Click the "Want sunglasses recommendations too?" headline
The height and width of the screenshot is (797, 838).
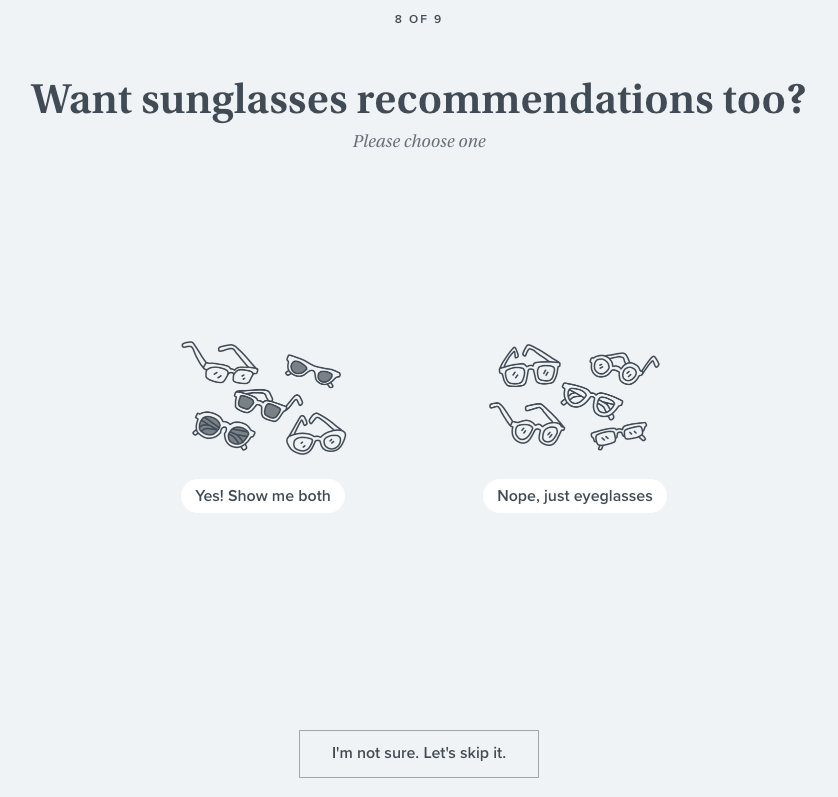pos(419,98)
